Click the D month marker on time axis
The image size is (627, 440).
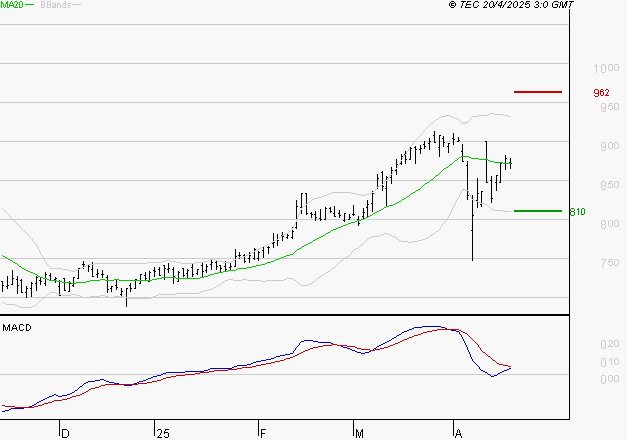pos(65,434)
